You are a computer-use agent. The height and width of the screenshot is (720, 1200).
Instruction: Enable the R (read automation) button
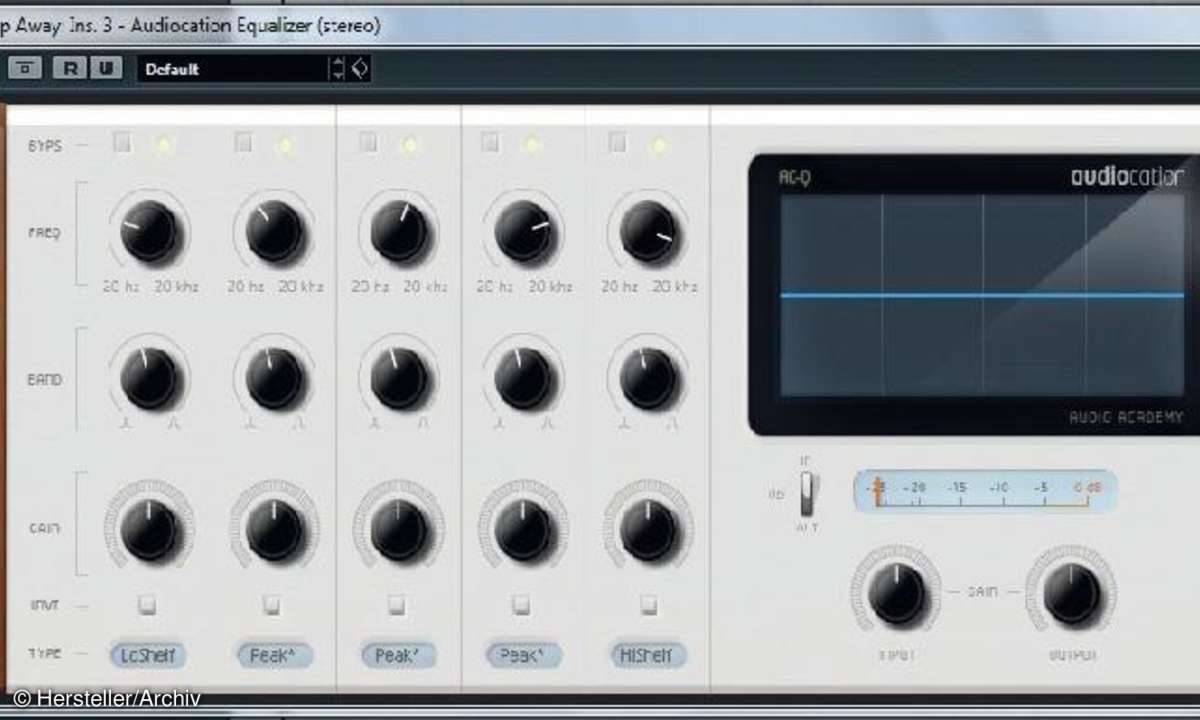coord(70,69)
